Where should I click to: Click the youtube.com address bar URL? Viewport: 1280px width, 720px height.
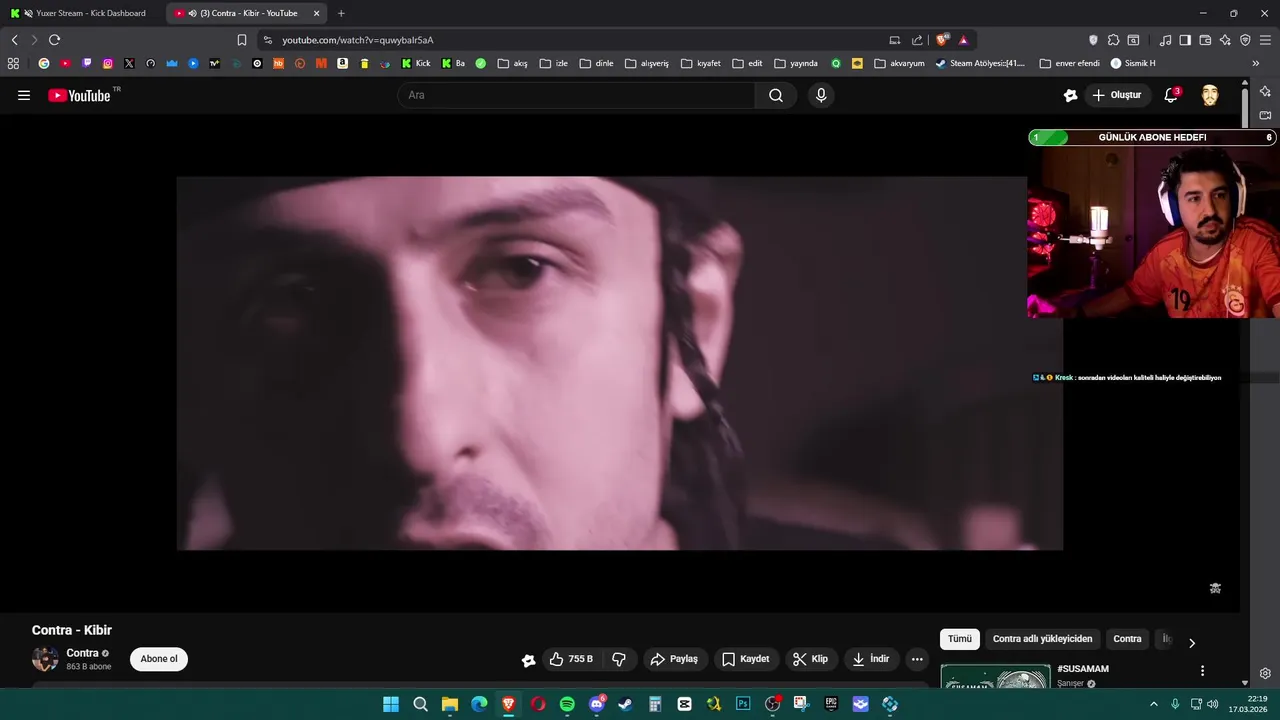coord(358,40)
